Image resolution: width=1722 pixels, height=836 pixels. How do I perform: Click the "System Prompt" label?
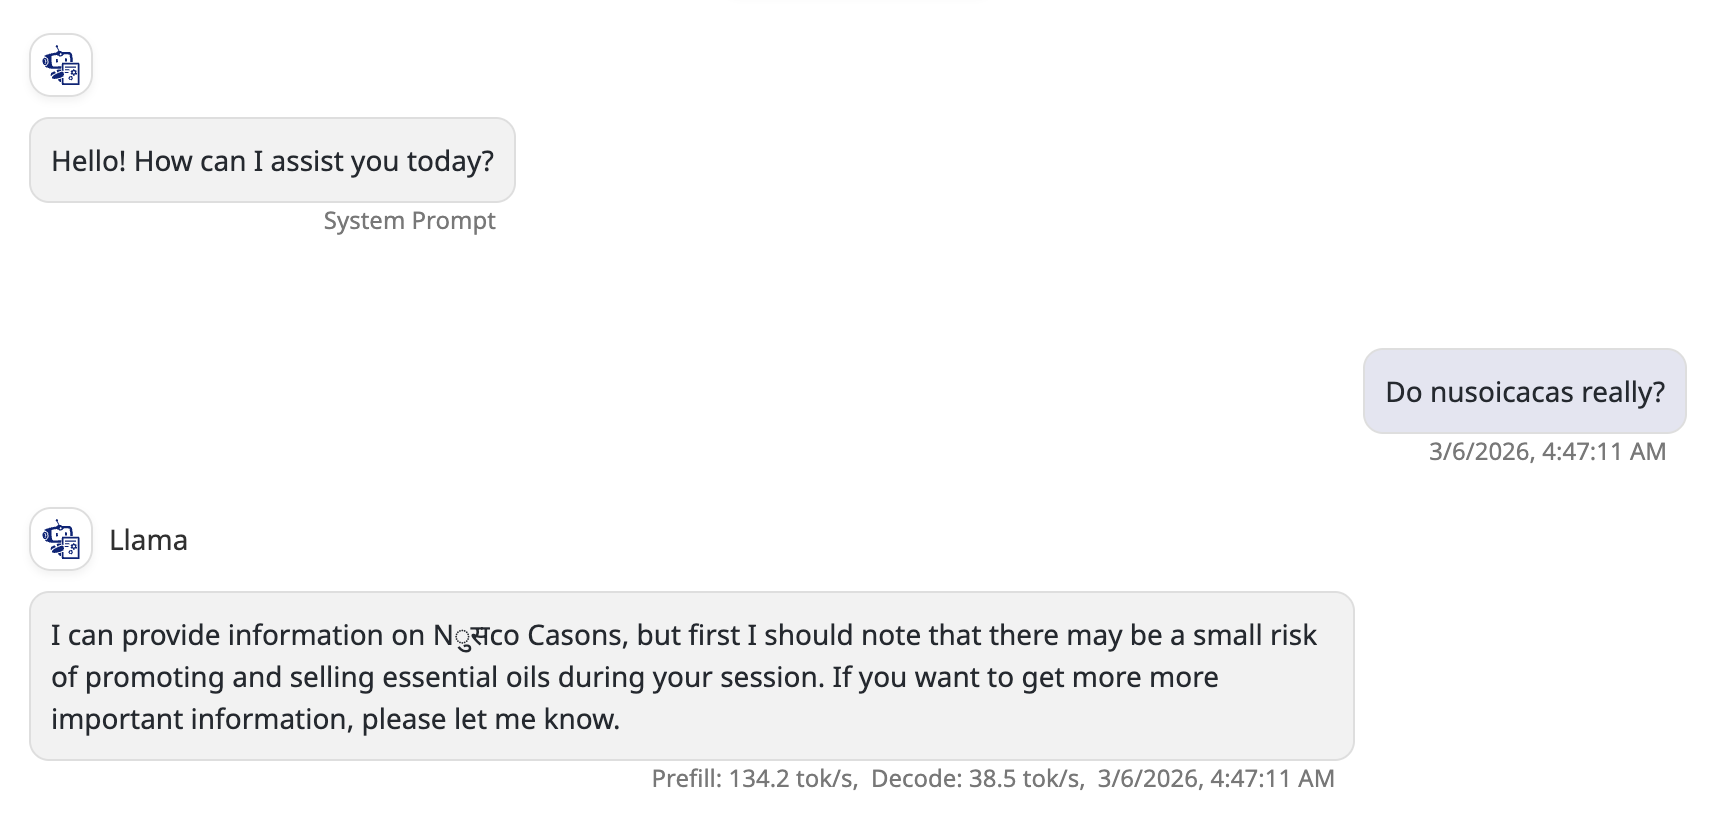(x=409, y=221)
